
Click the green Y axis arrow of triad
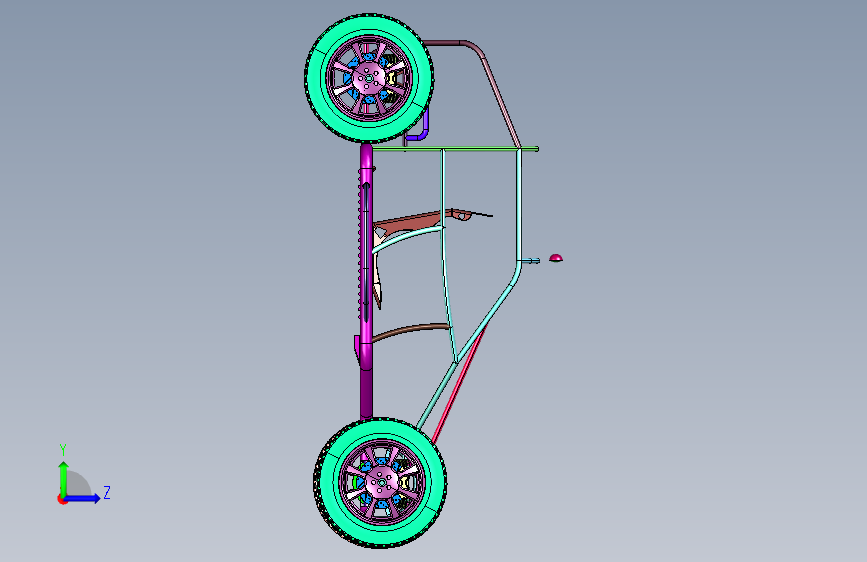[x=64, y=478]
